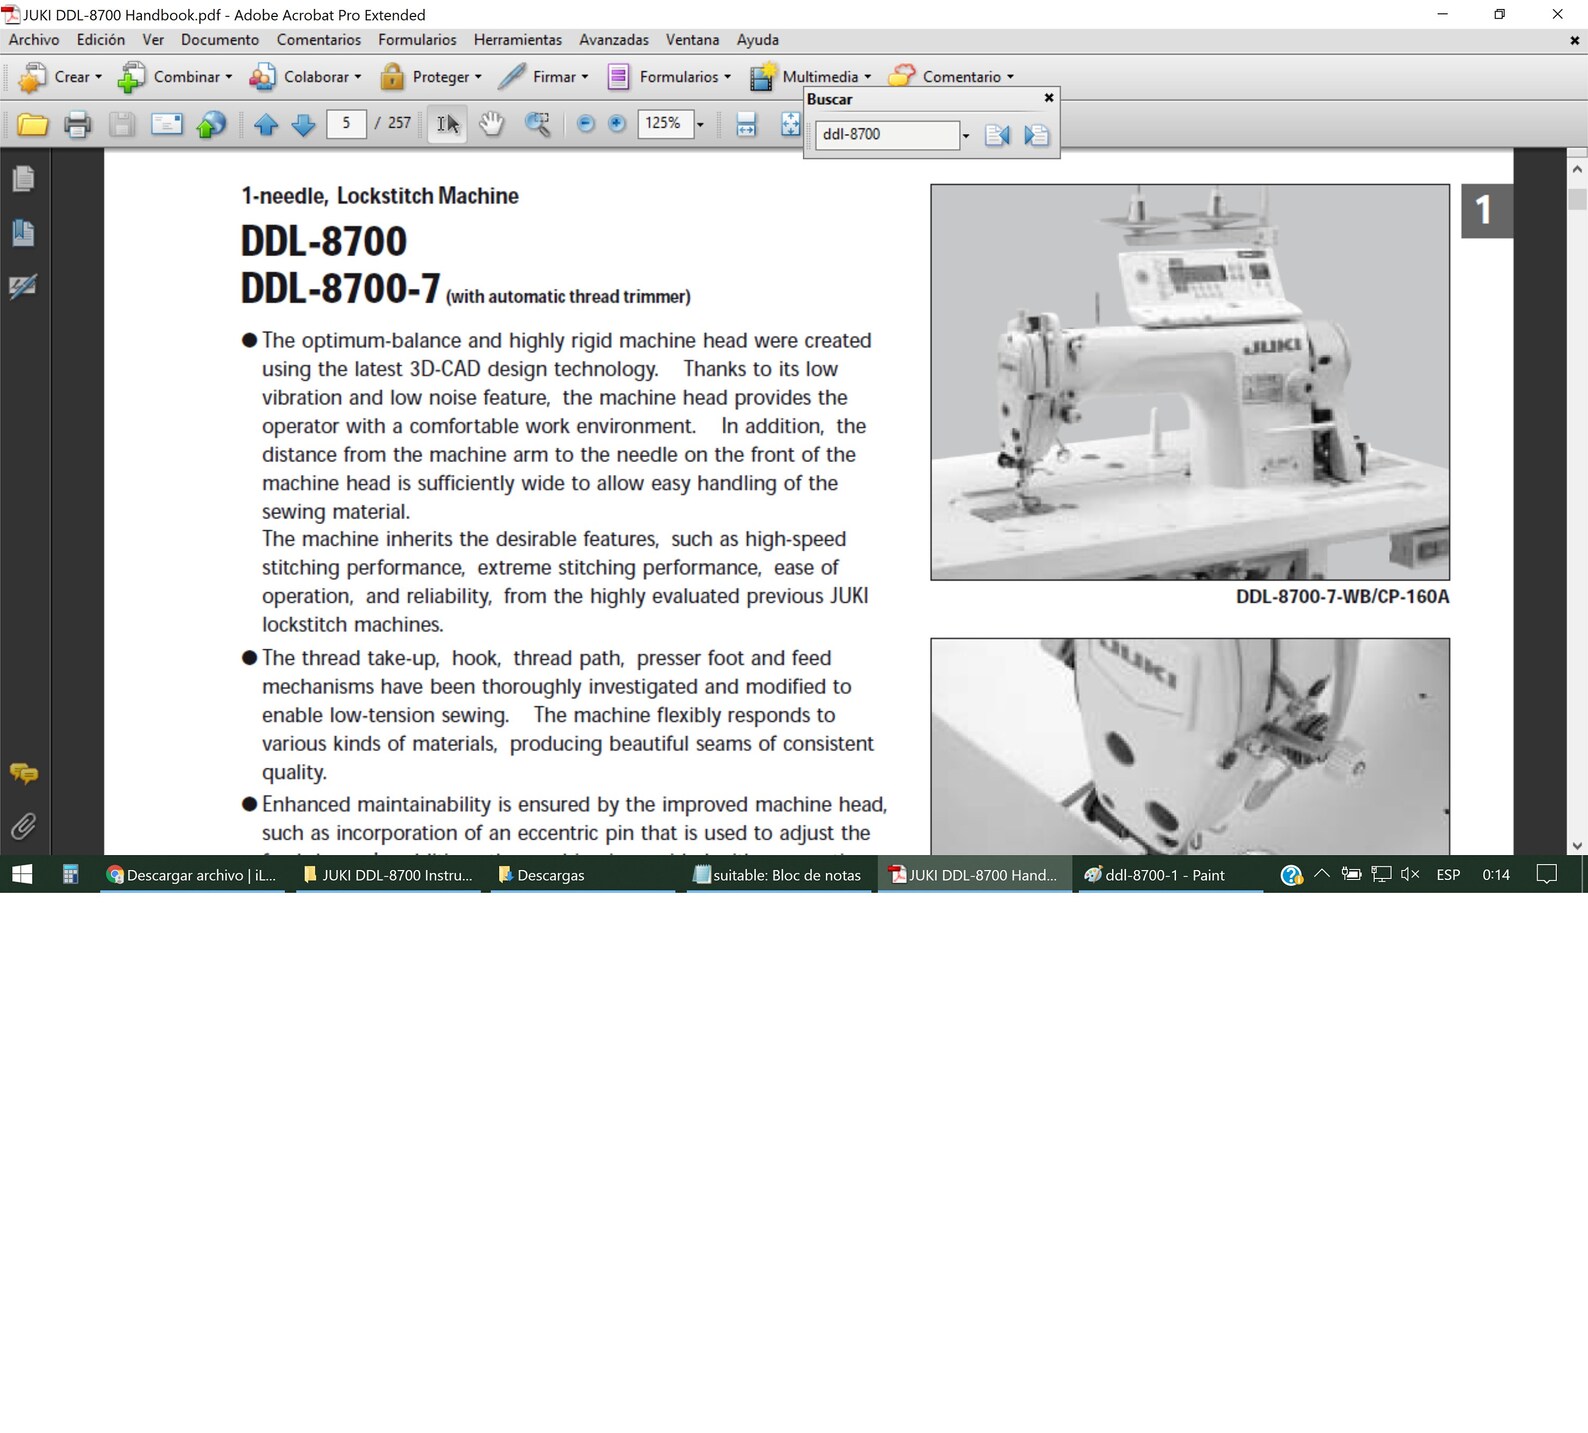Click the muted volume tray icon
1588x1433 pixels.
click(x=1410, y=875)
